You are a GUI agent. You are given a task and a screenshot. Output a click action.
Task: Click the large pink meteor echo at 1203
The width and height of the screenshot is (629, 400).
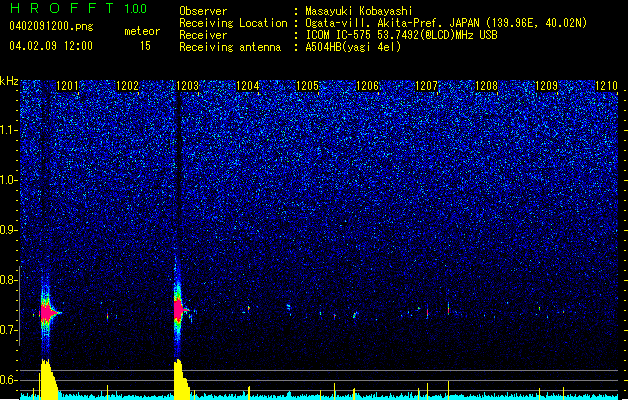[179, 310]
